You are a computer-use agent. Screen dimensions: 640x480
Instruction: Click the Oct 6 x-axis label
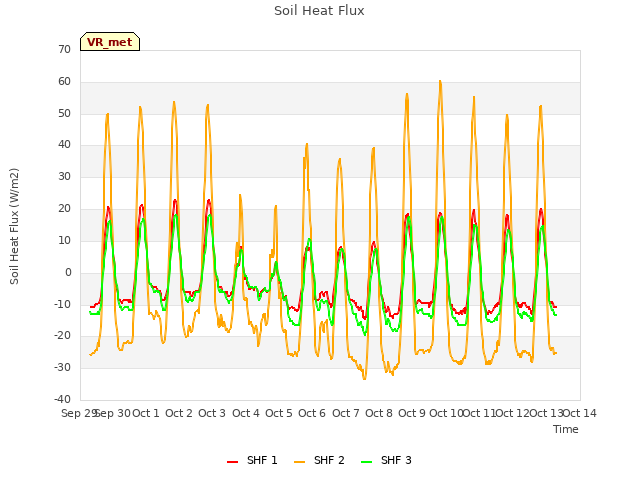312,413
